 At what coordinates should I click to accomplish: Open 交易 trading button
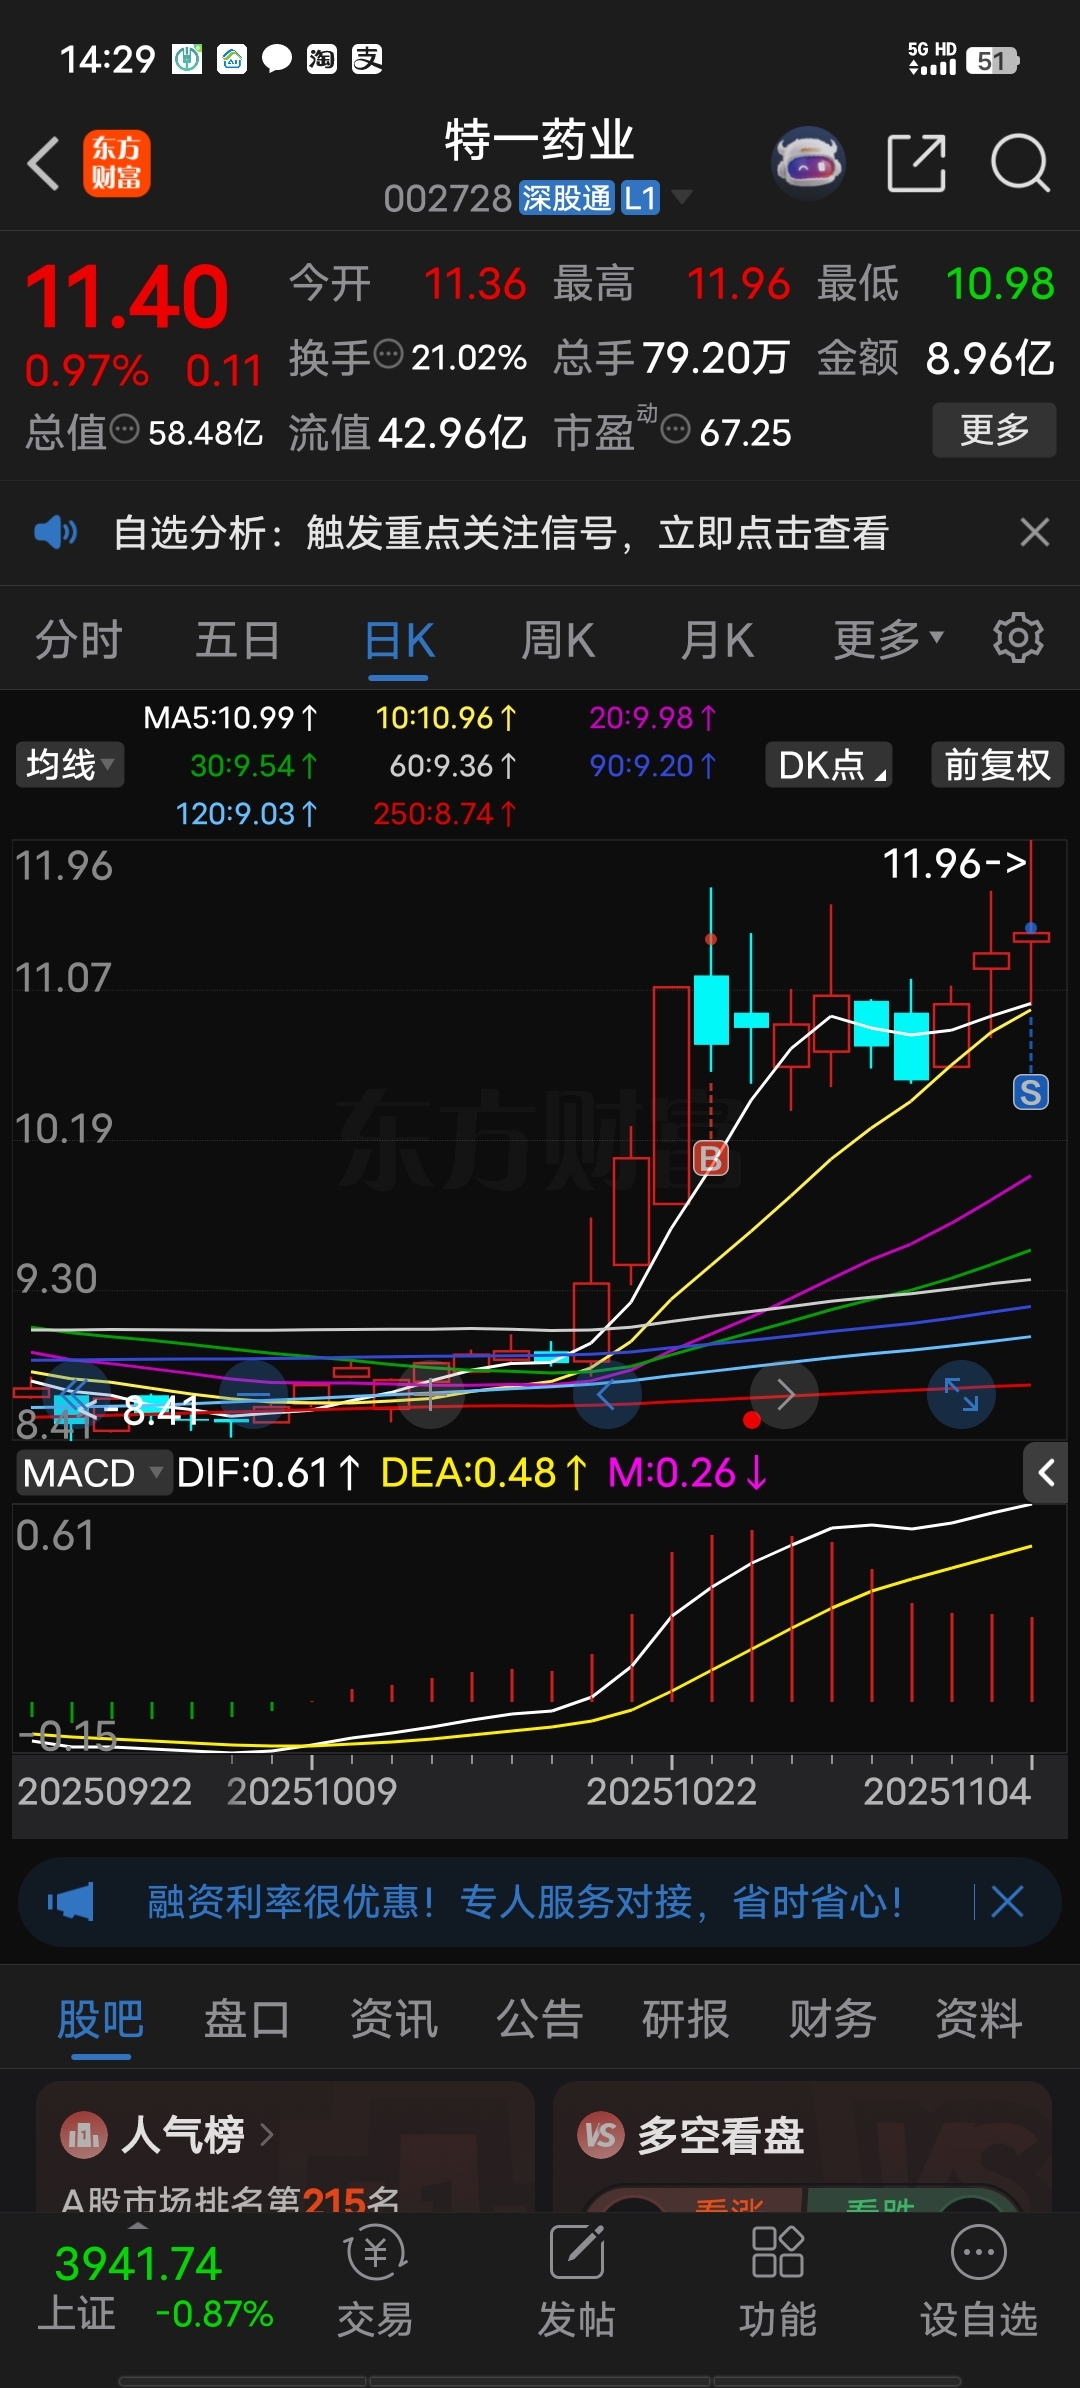(x=375, y=2283)
